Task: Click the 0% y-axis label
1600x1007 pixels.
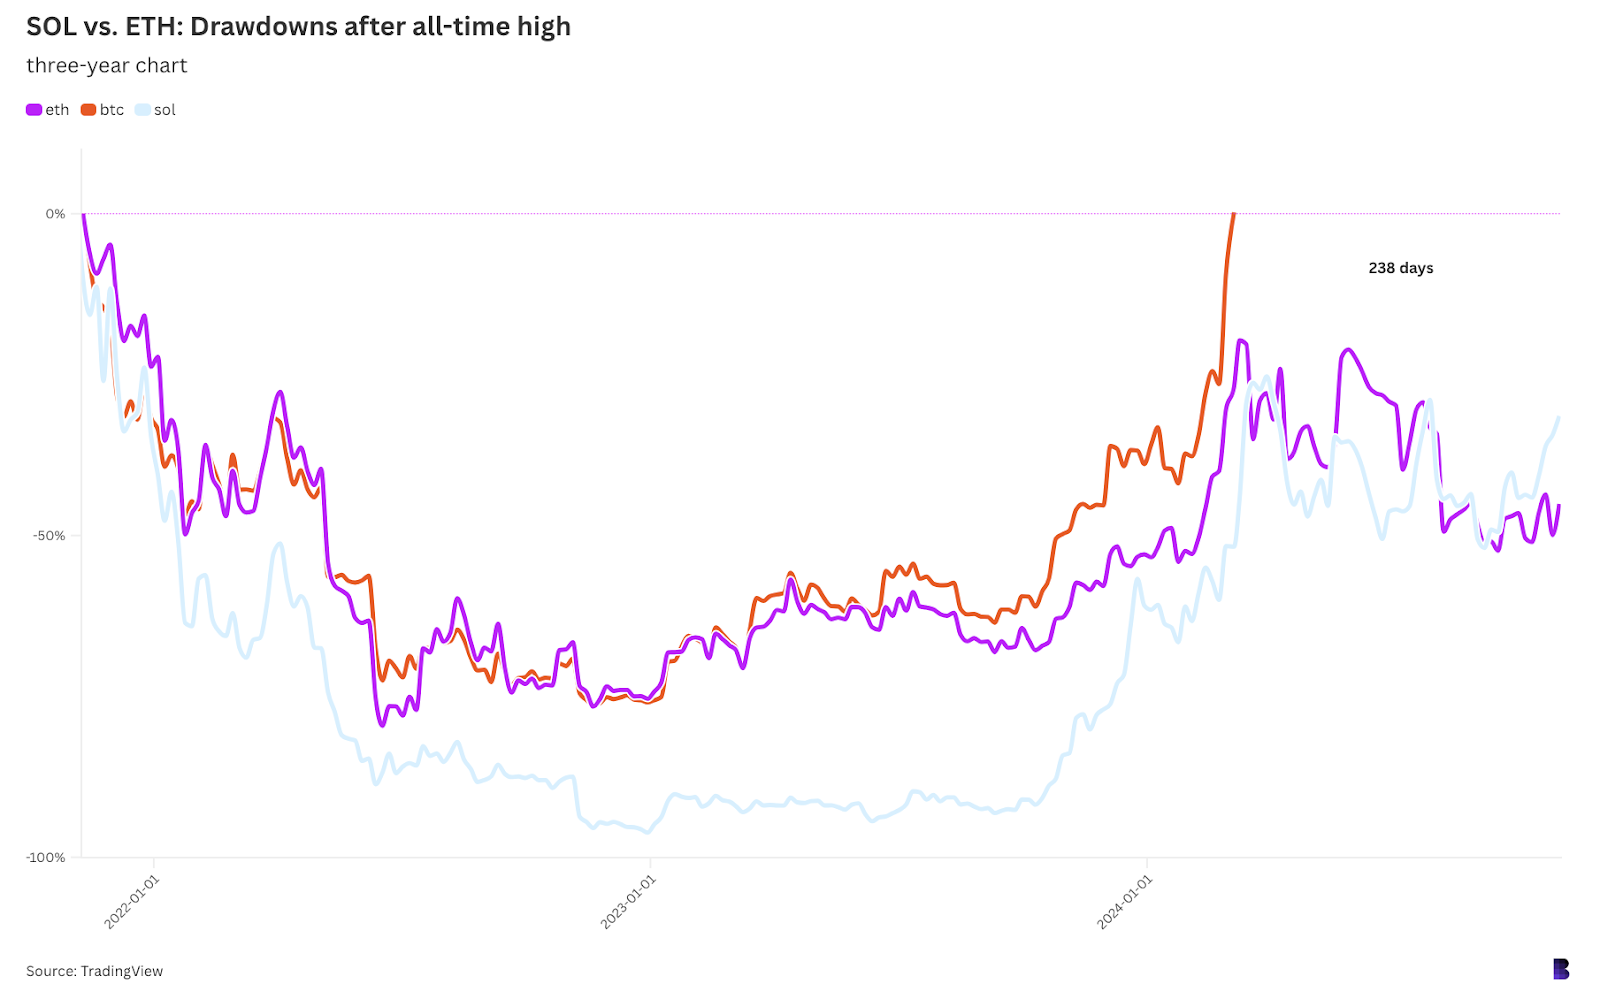Action: (x=55, y=214)
